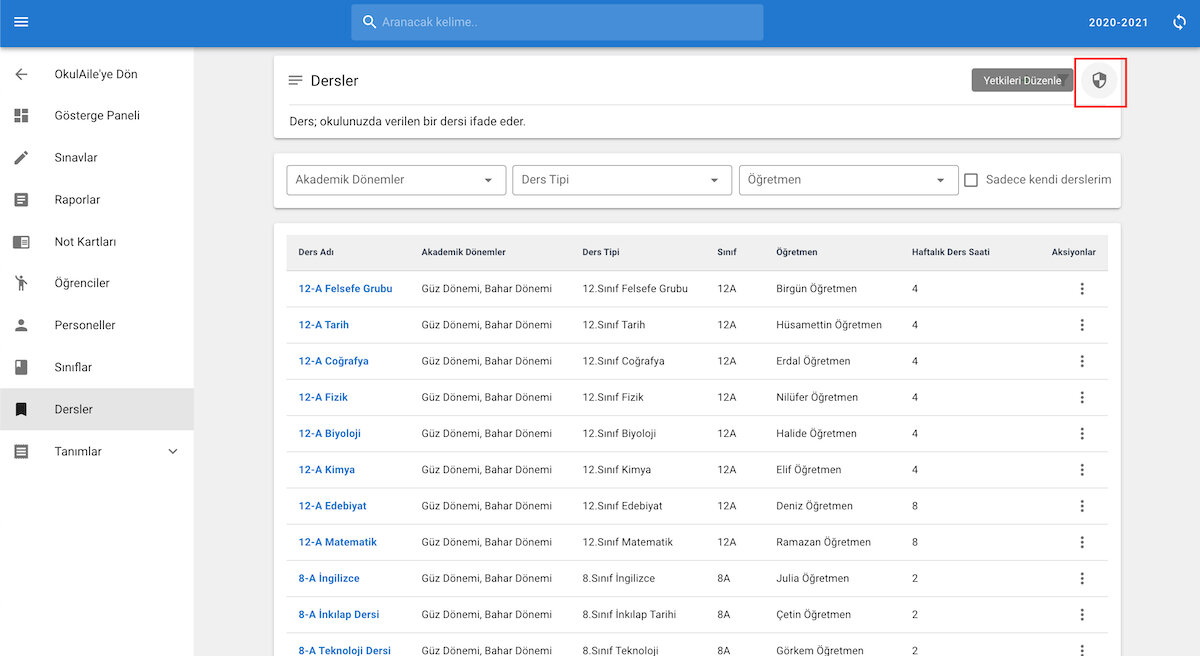
Task: Open the 8-A İnkılap Dersi course link
Action: (x=339, y=614)
